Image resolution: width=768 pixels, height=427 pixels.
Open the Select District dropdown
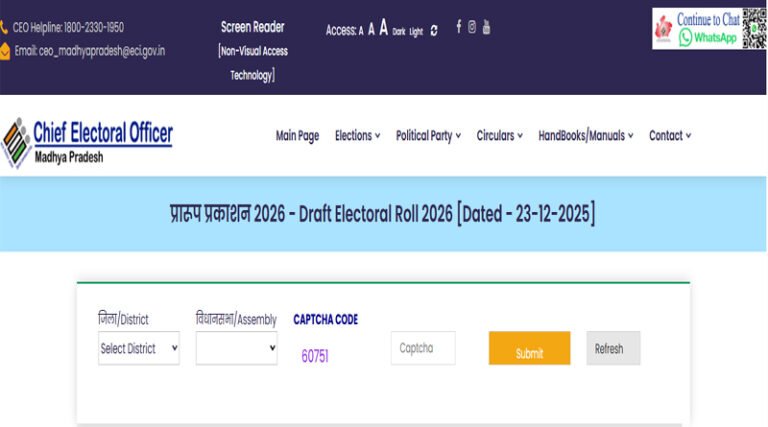coord(139,348)
